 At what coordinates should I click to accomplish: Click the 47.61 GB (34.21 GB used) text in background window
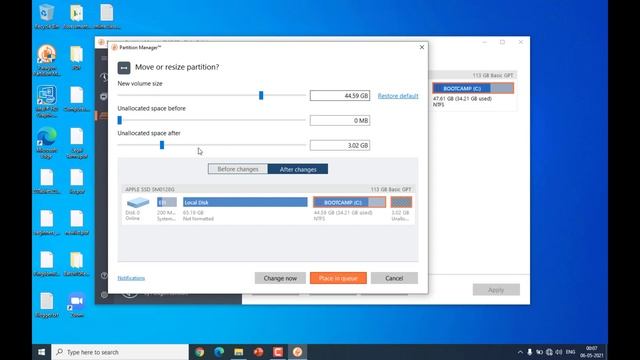(462, 98)
